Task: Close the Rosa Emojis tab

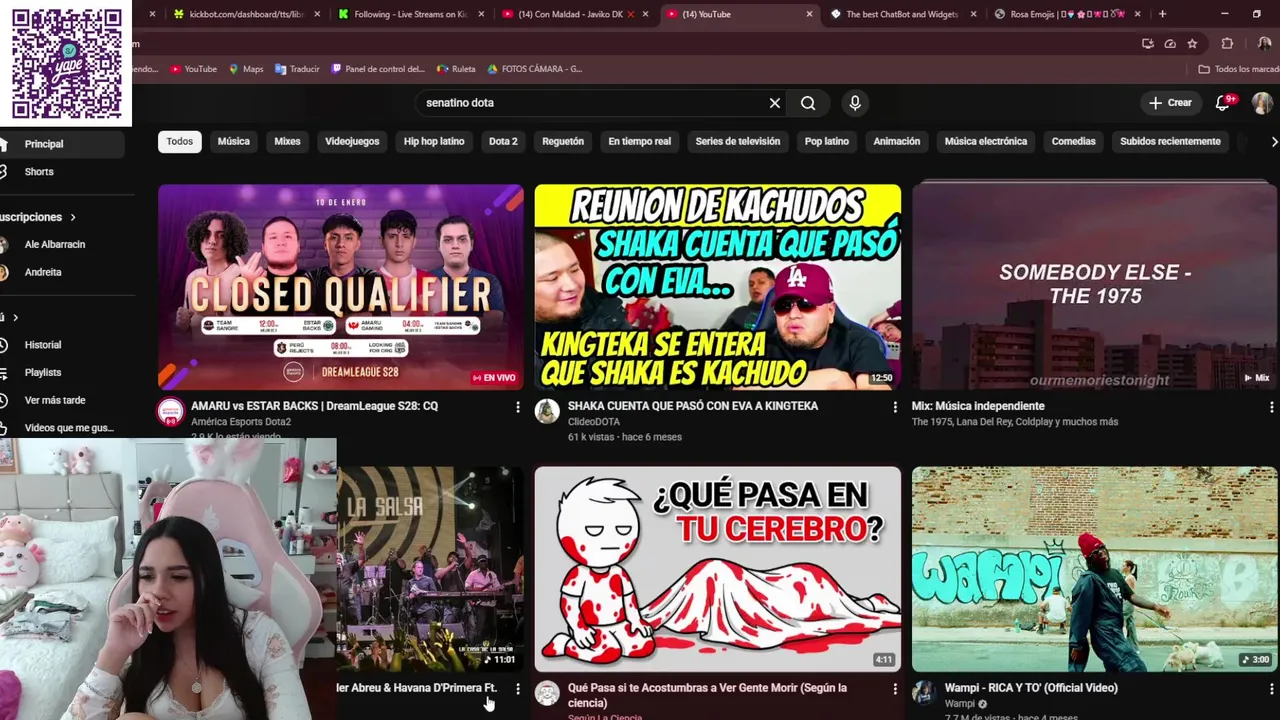Action: 1137,14
